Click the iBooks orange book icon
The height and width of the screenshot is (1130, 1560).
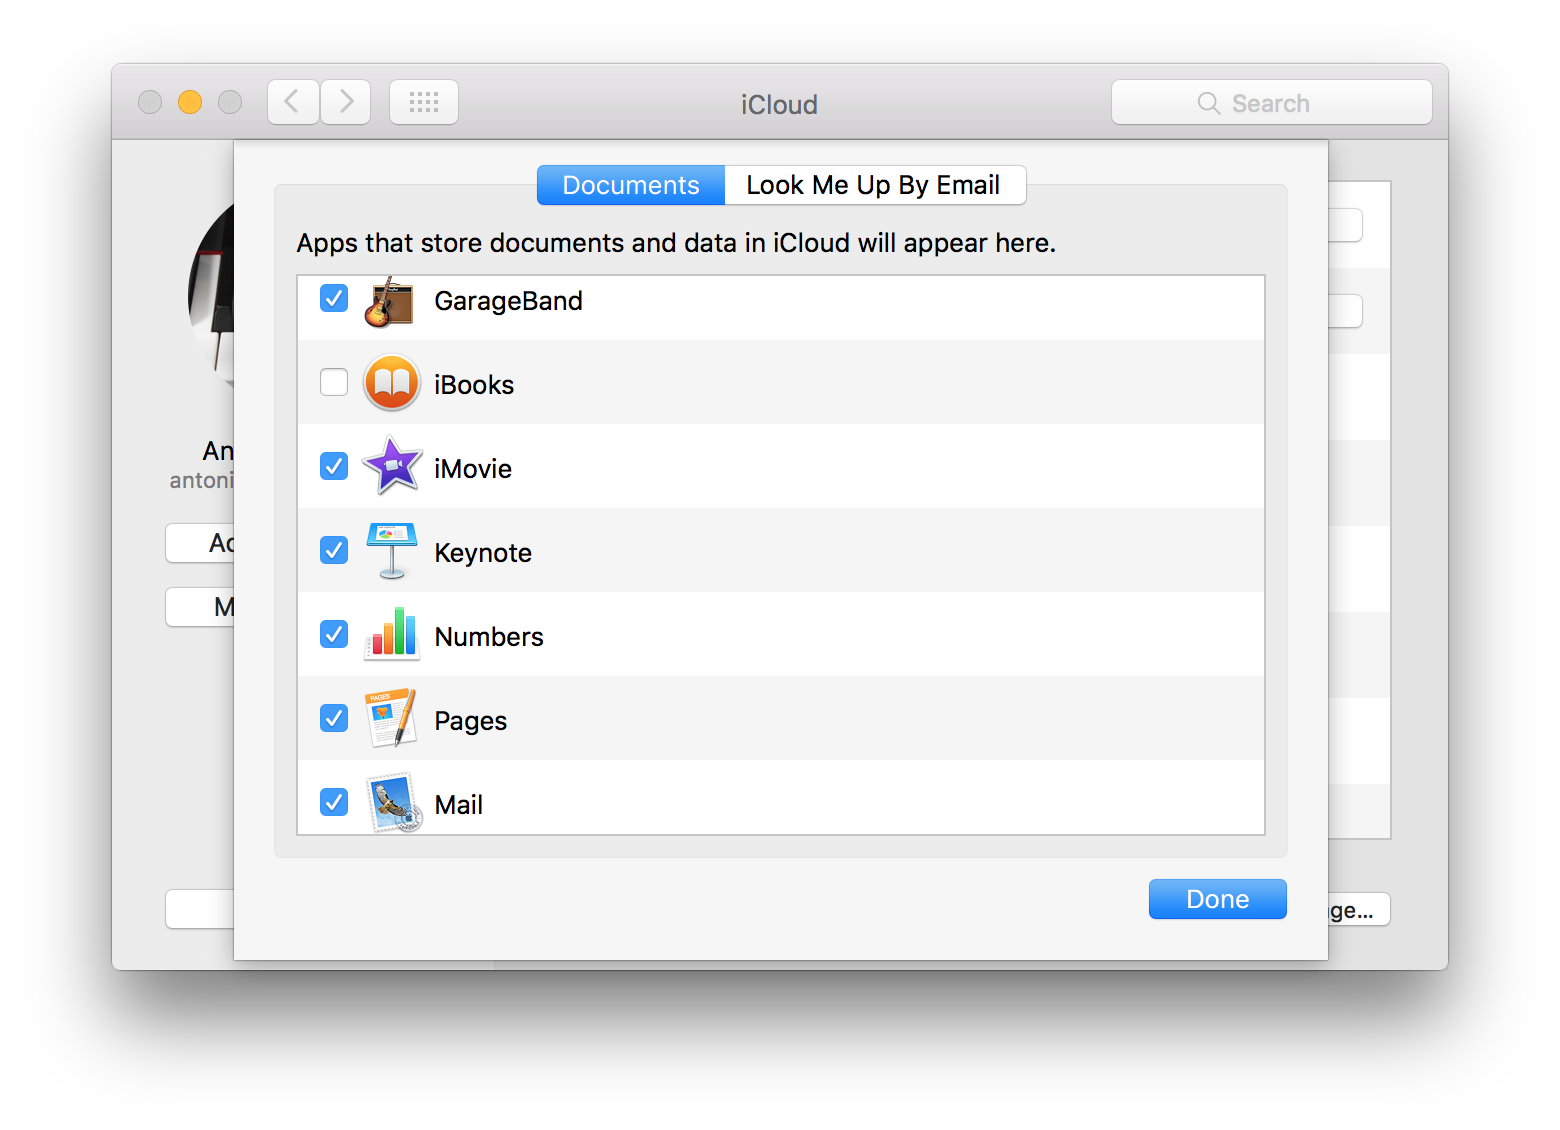point(391,383)
